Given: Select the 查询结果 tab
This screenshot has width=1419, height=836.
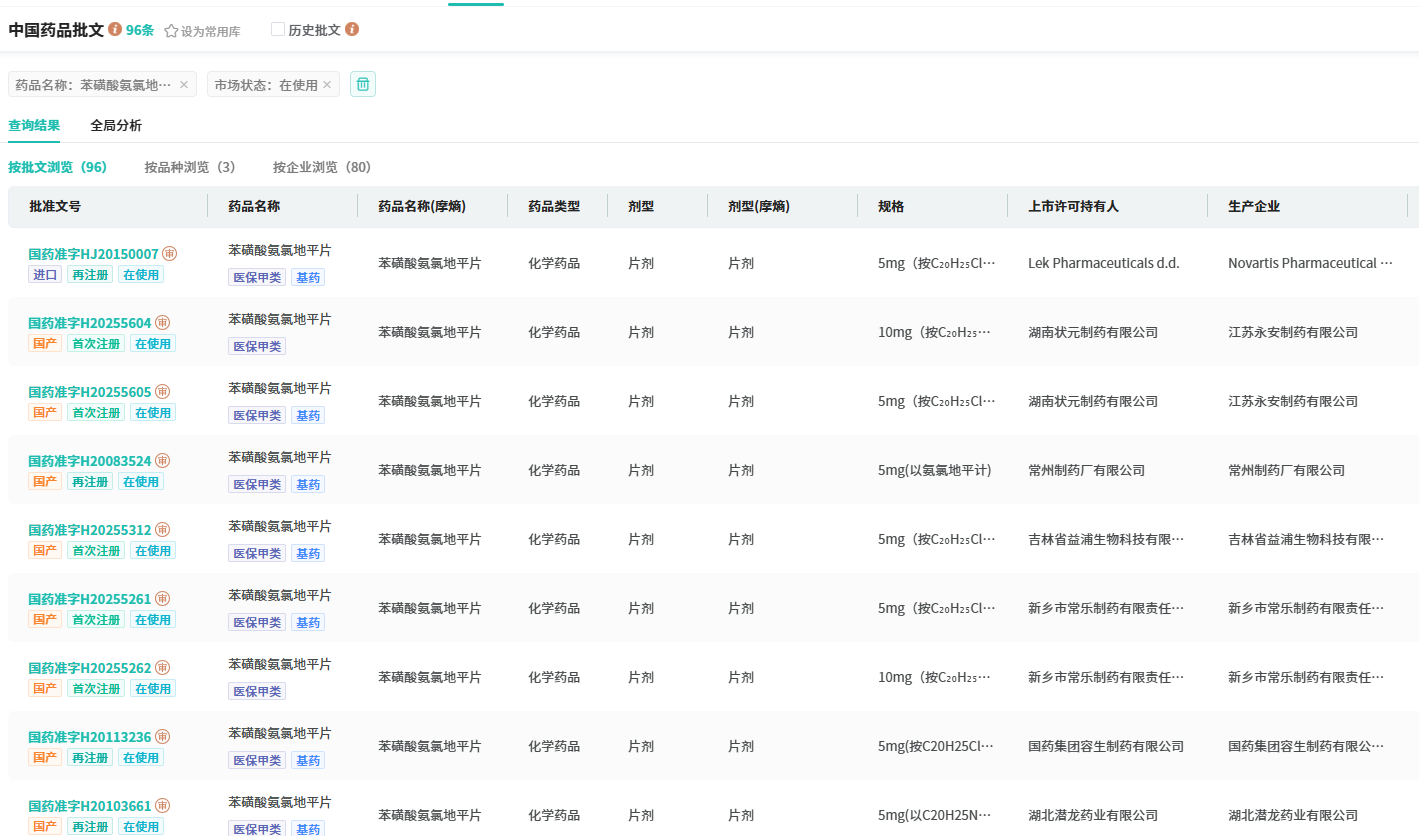Looking at the screenshot, I should [34, 126].
